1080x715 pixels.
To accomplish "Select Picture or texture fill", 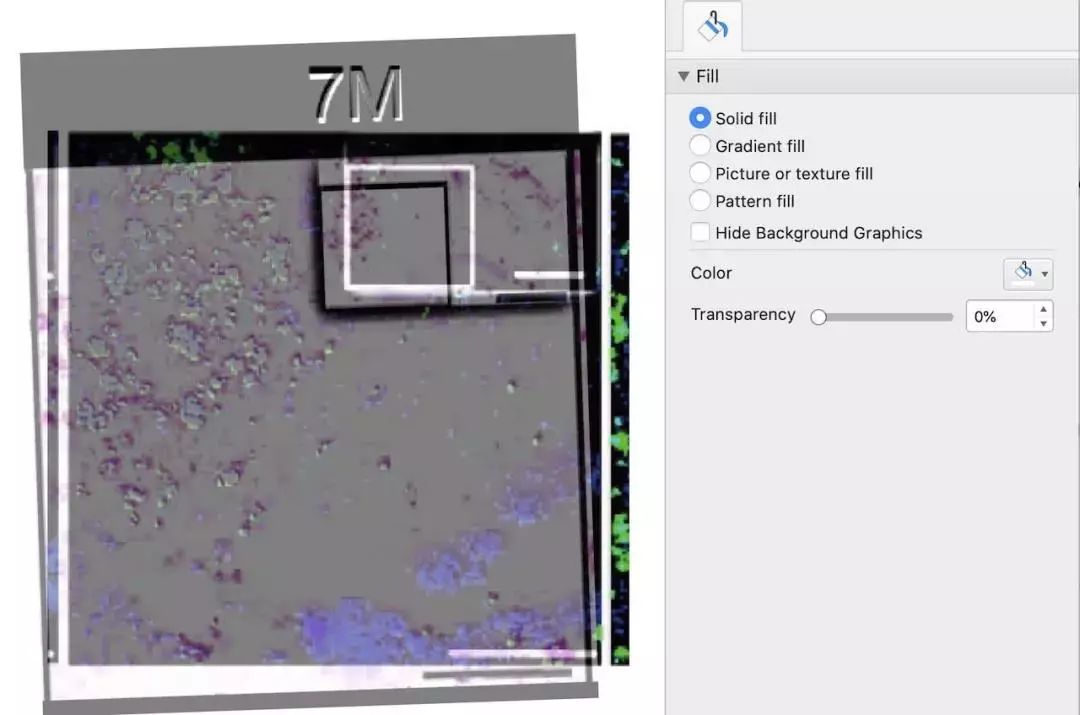I will [700, 174].
